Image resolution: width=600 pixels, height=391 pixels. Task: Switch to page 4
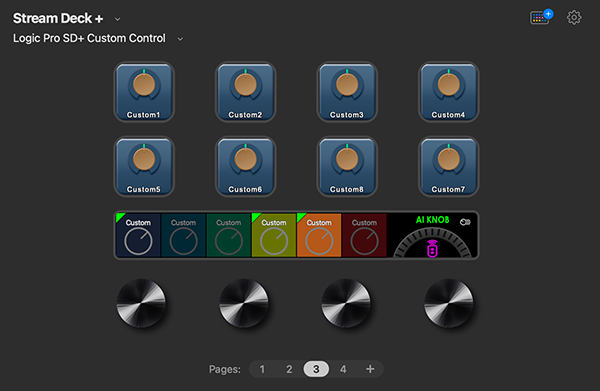pyautogui.click(x=343, y=369)
